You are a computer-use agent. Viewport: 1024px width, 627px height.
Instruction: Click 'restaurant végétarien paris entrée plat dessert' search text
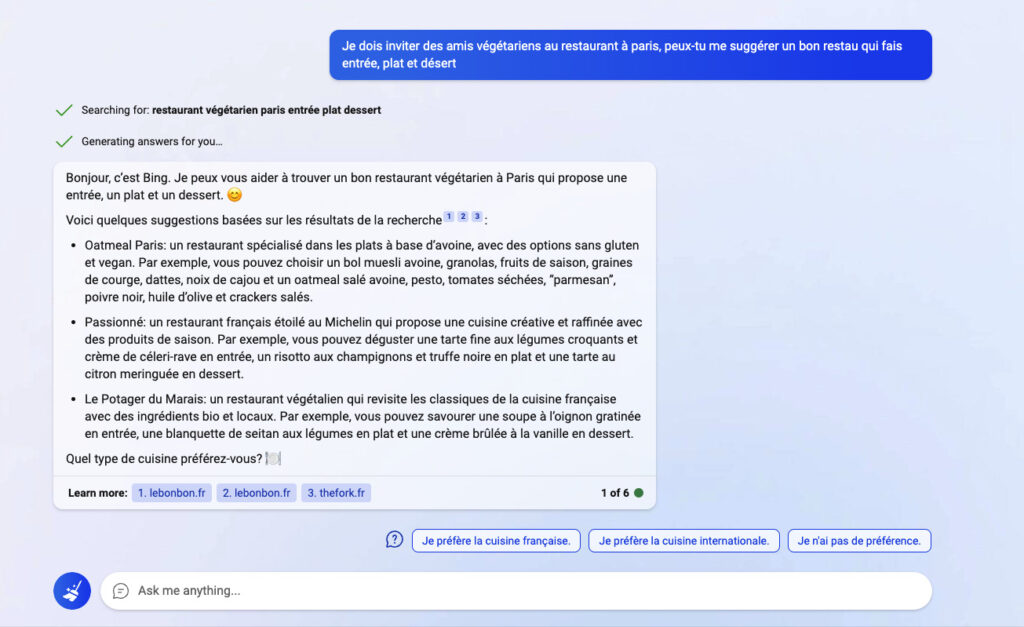point(266,110)
